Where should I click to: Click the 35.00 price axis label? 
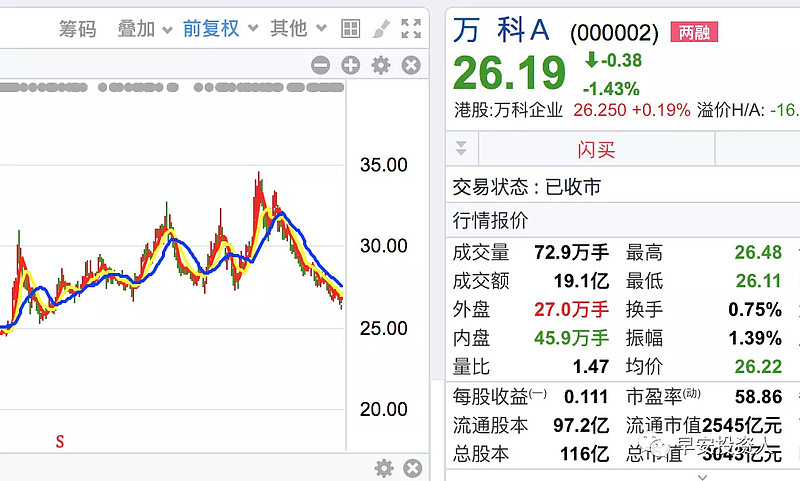(x=384, y=165)
